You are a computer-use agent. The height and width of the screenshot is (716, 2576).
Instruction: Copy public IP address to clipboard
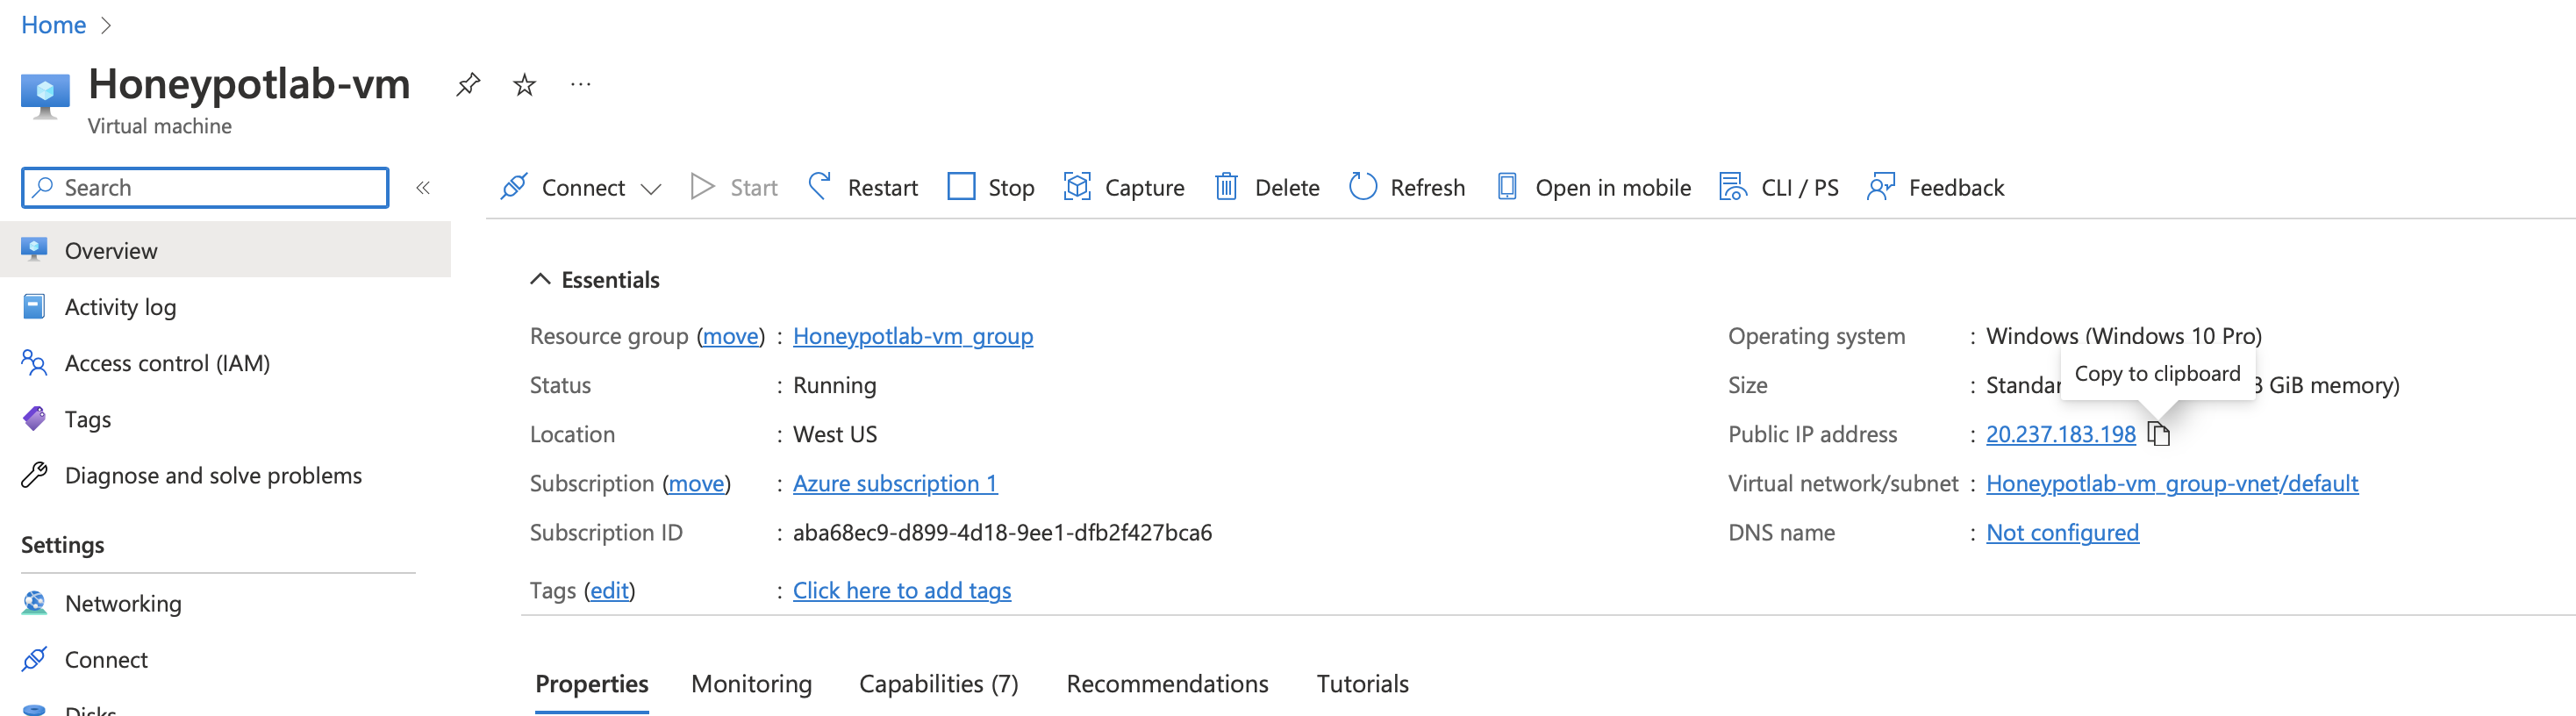click(x=2159, y=434)
